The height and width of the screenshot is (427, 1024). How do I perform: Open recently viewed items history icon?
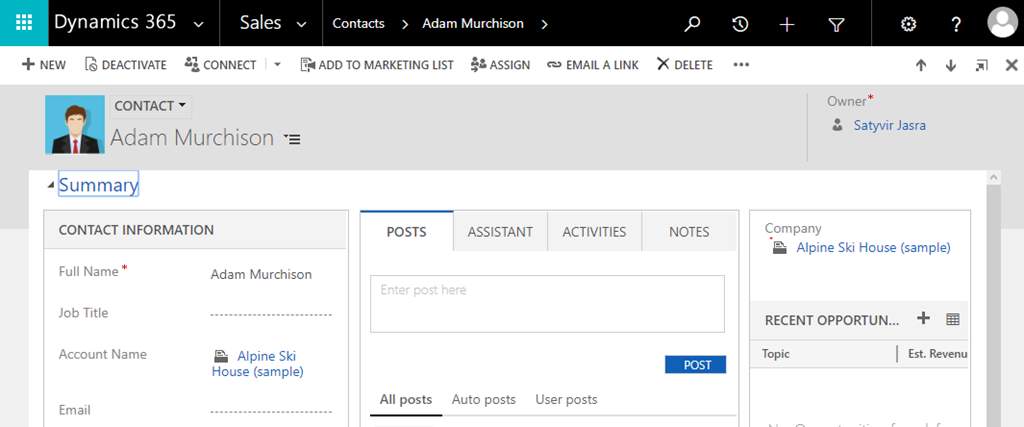point(740,24)
